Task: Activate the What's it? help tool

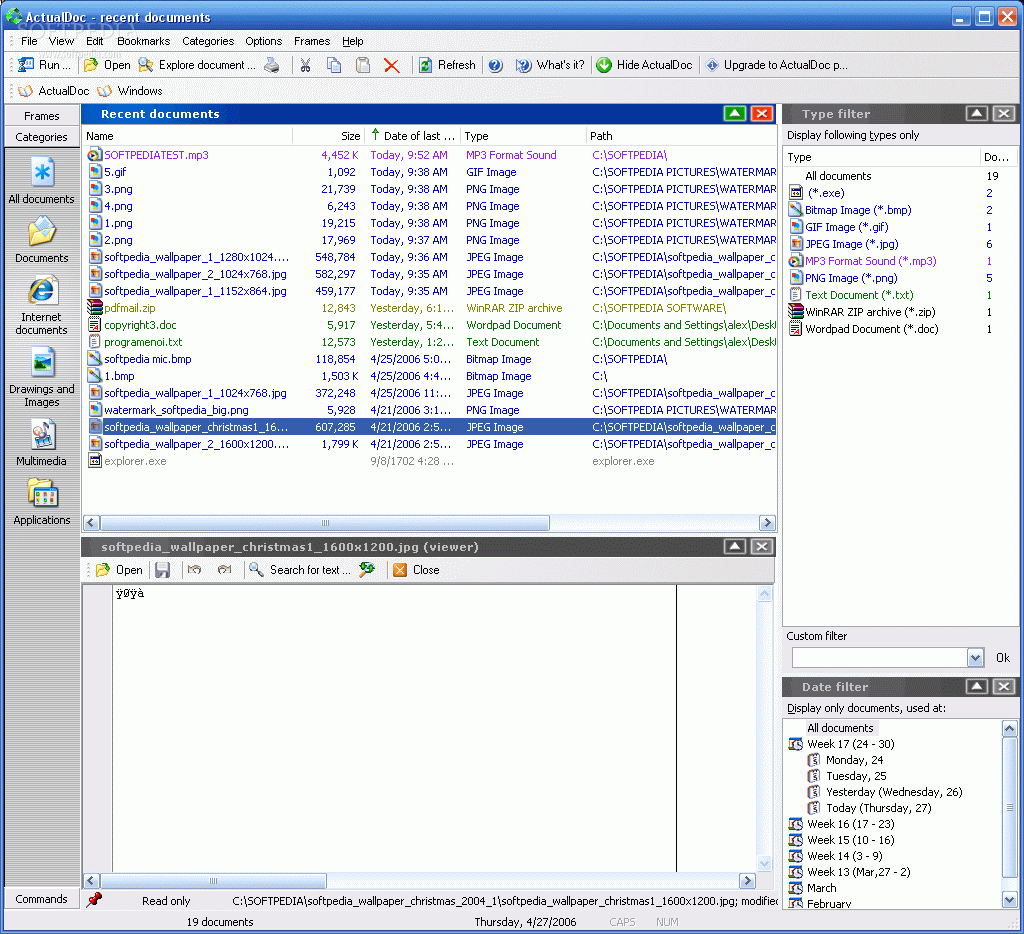Action: [550, 65]
